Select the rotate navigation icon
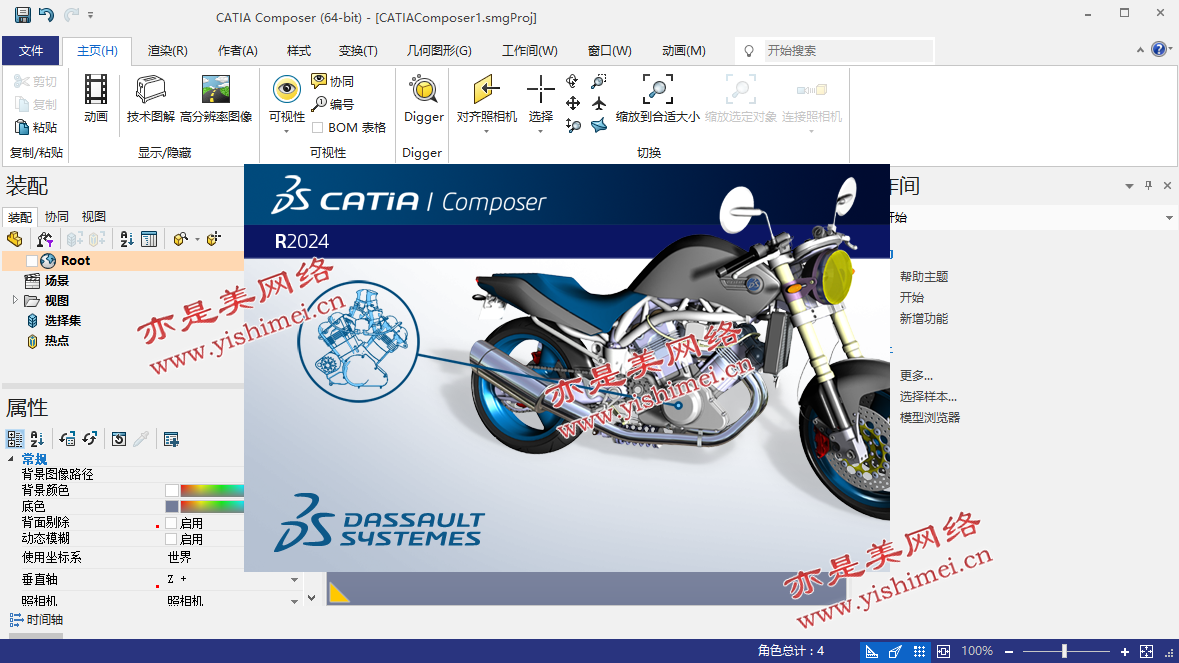The height and width of the screenshot is (663, 1179). click(x=572, y=81)
